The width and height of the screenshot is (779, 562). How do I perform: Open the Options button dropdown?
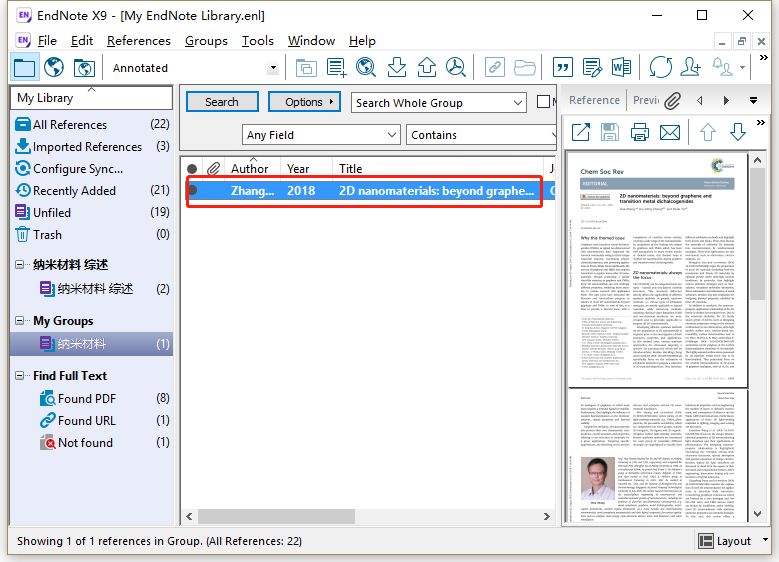304,102
